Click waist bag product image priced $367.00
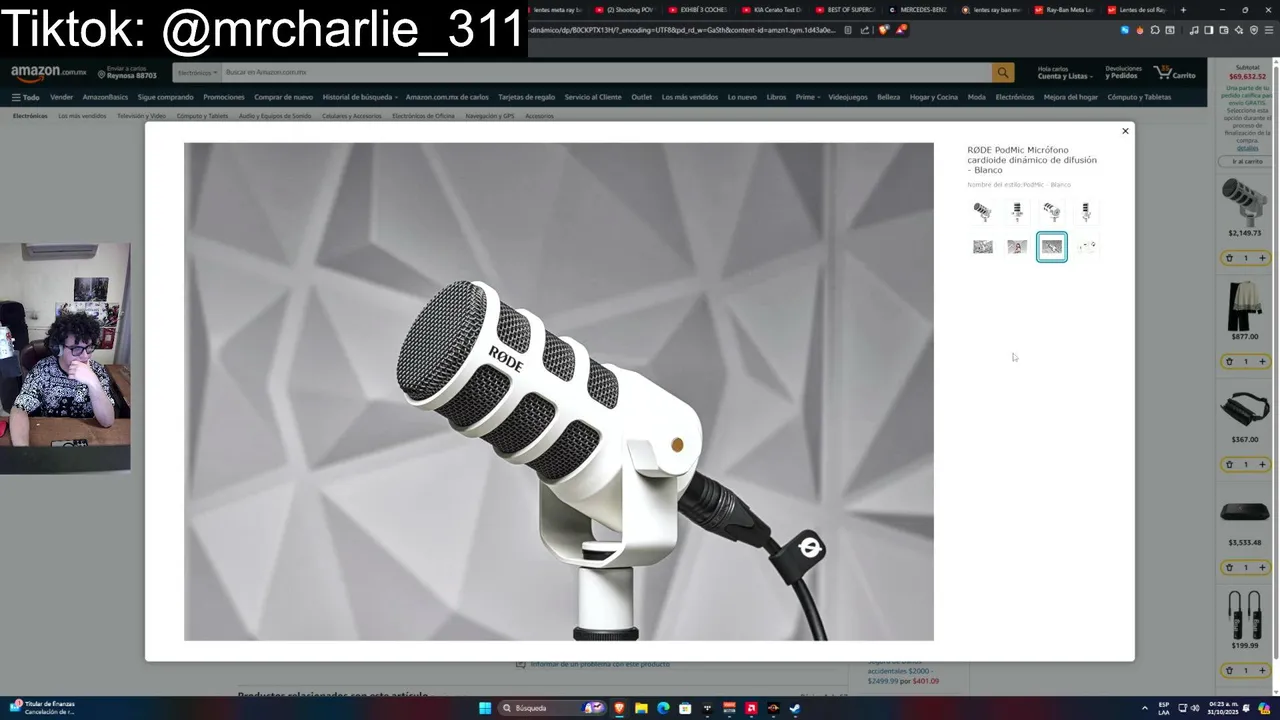This screenshot has height=720, width=1280. point(1245,409)
